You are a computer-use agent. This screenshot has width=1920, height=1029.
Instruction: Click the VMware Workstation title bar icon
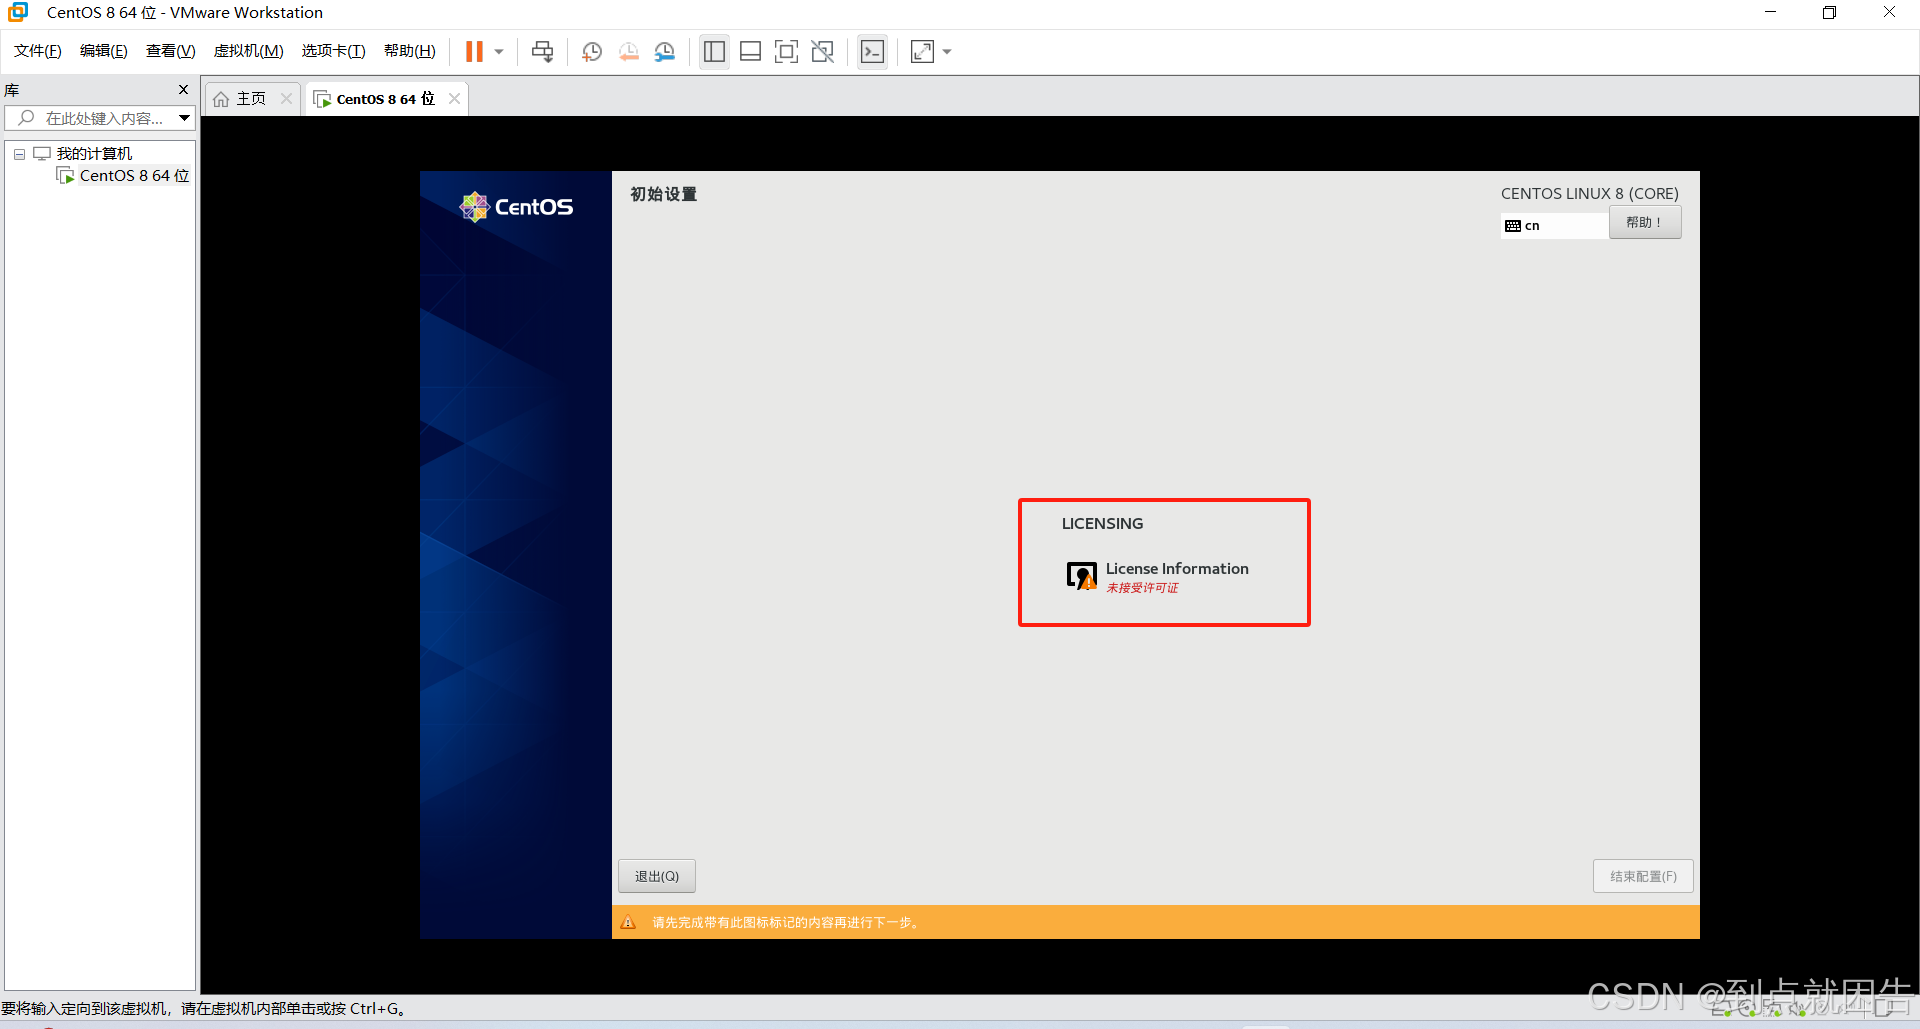(x=18, y=12)
